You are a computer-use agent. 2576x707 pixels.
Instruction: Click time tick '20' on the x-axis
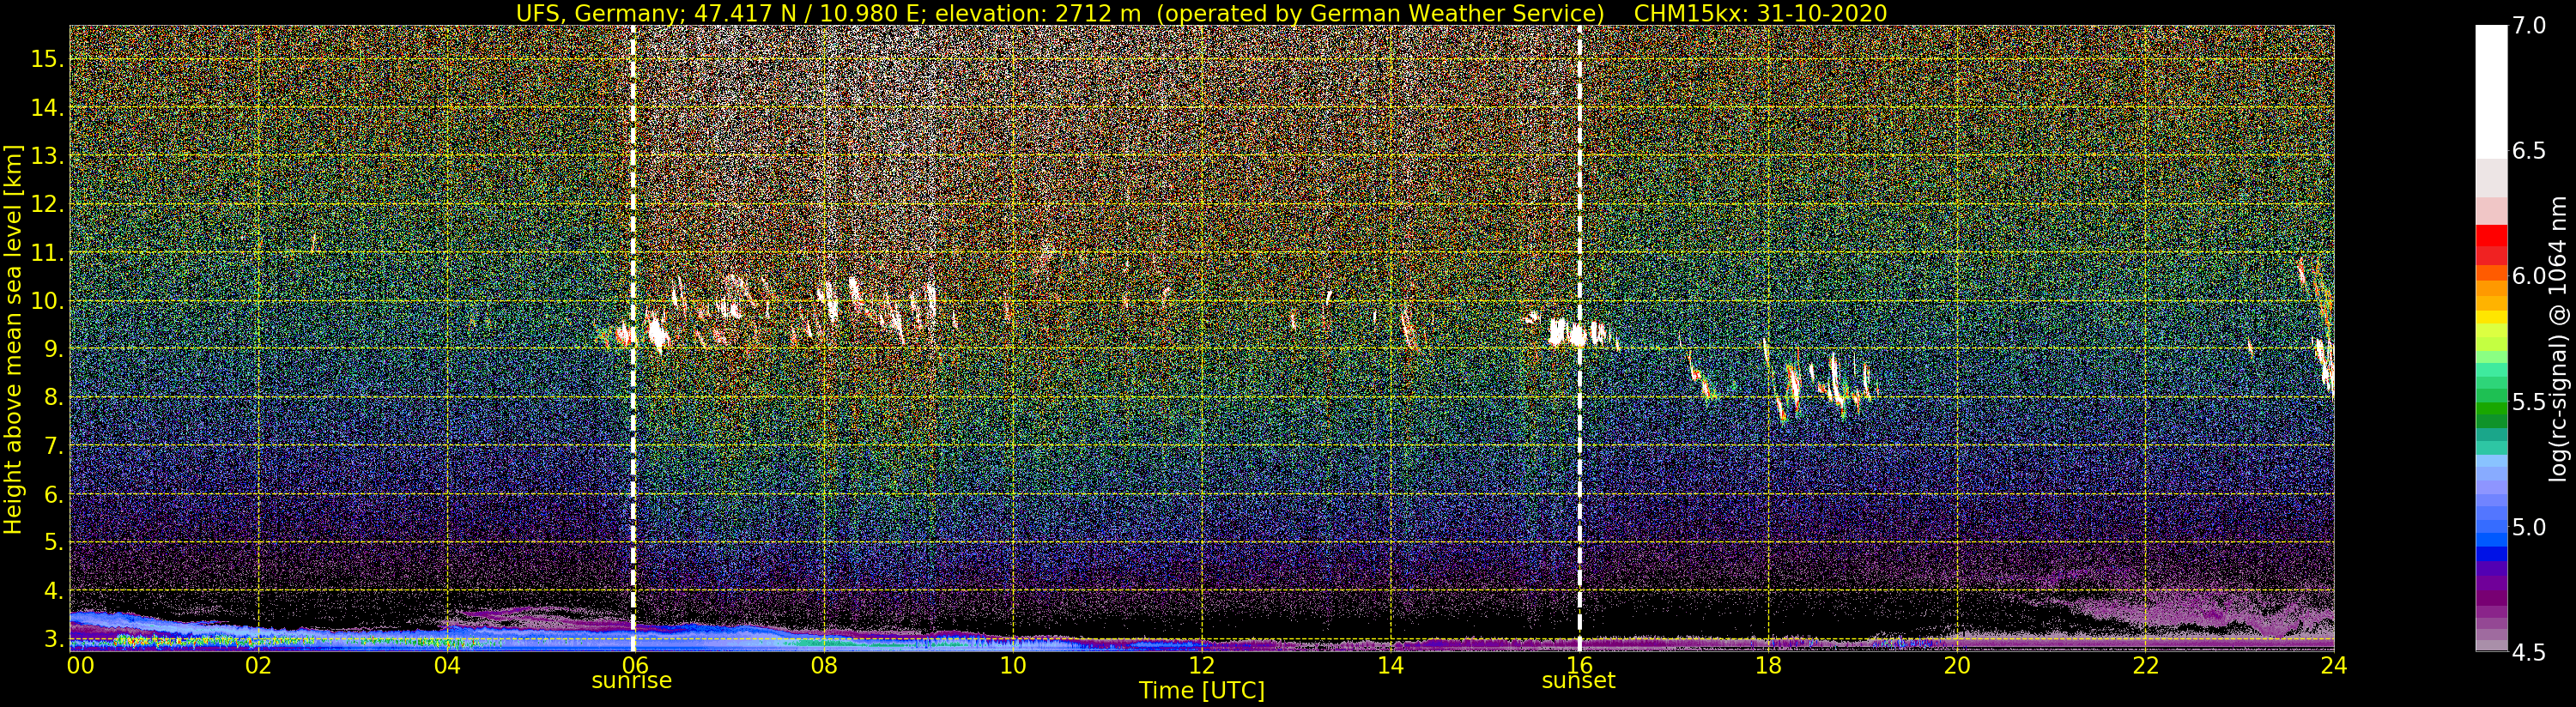tap(1957, 666)
